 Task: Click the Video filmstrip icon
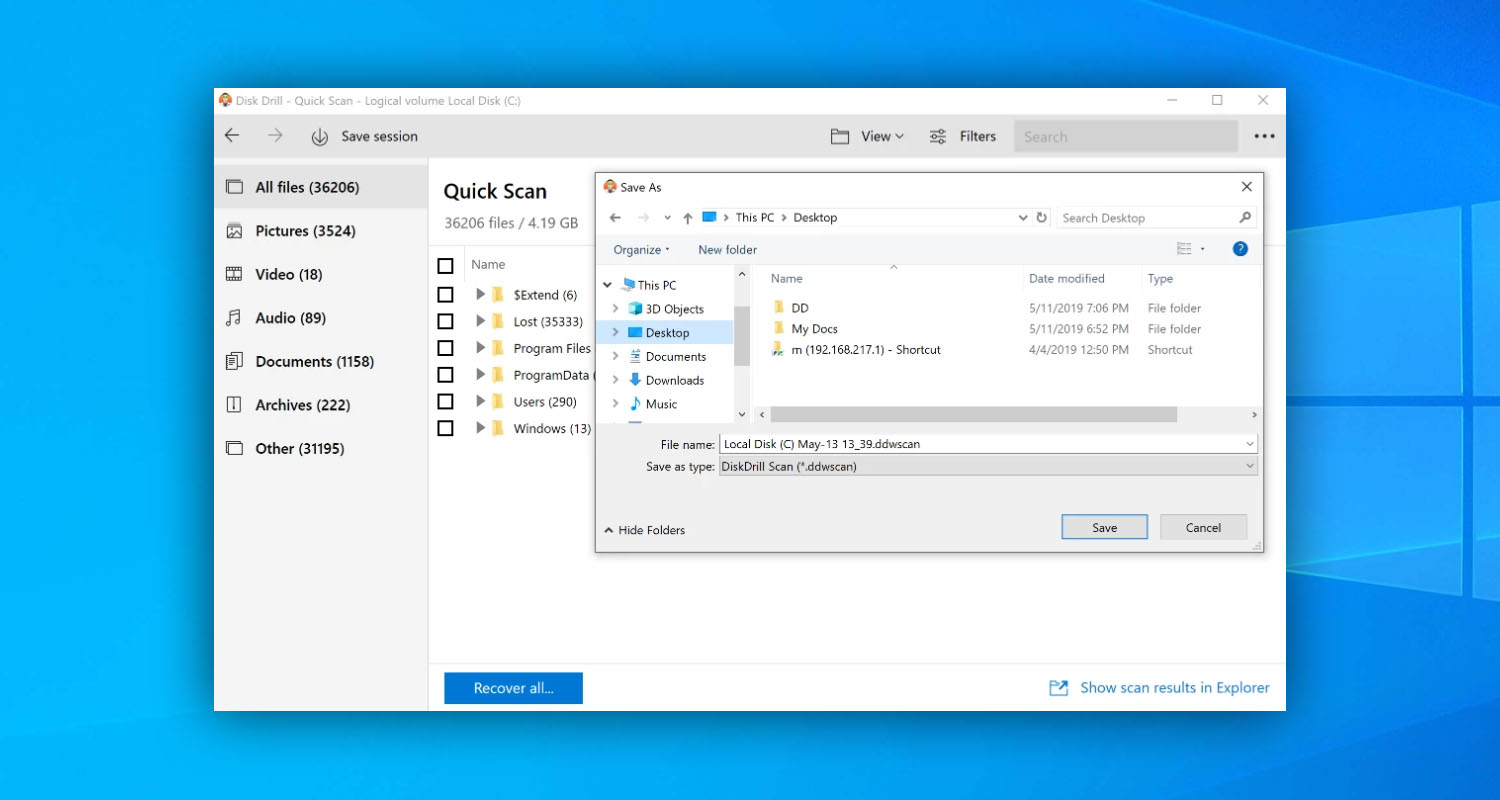click(x=234, y=274)
